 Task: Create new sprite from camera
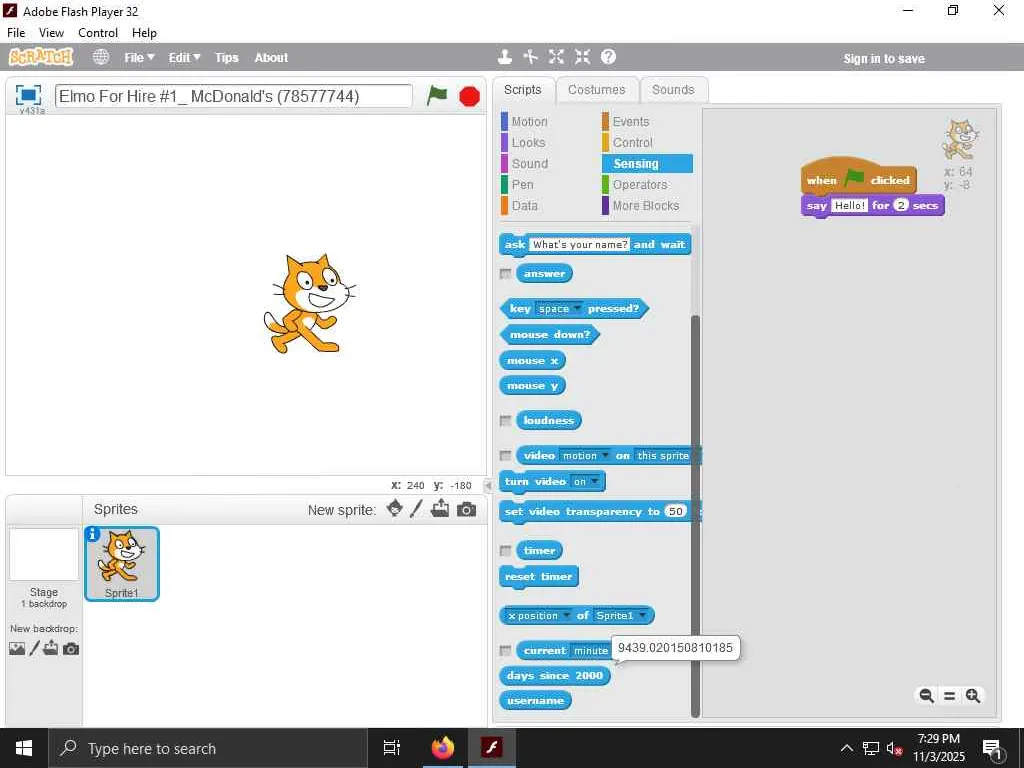(466, 509)
